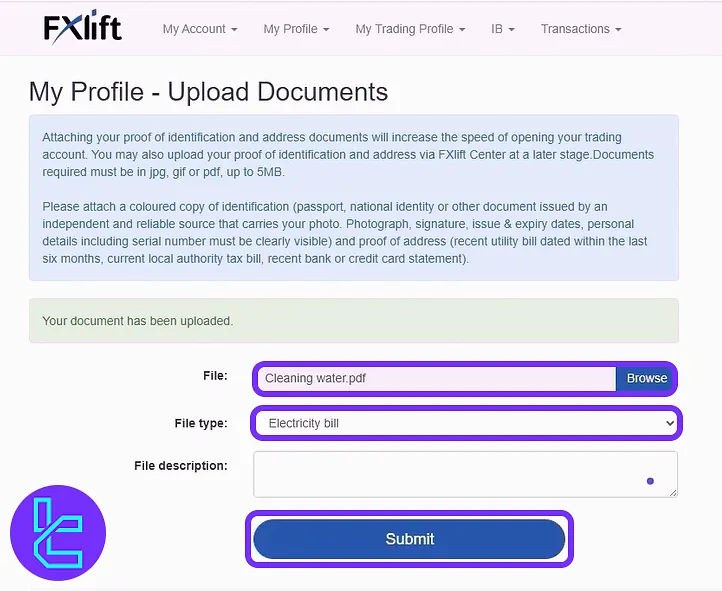Image resolution: width=722 pixels, height=591 pixels.
Task: Click the Submit button
Action: [409, 539]
